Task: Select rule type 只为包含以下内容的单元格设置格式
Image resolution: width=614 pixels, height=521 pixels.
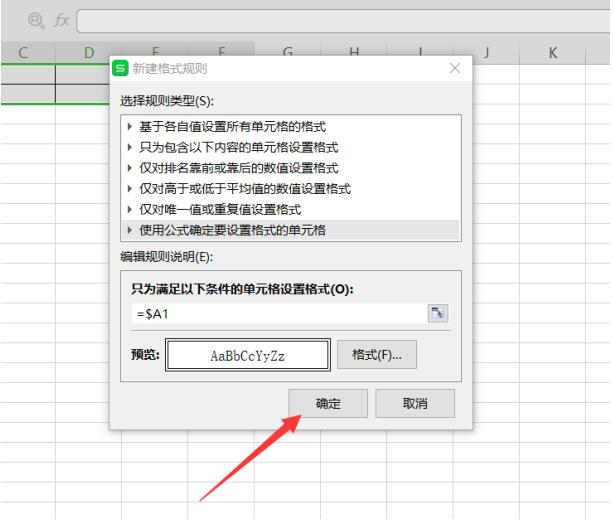Action: (291, 147)
